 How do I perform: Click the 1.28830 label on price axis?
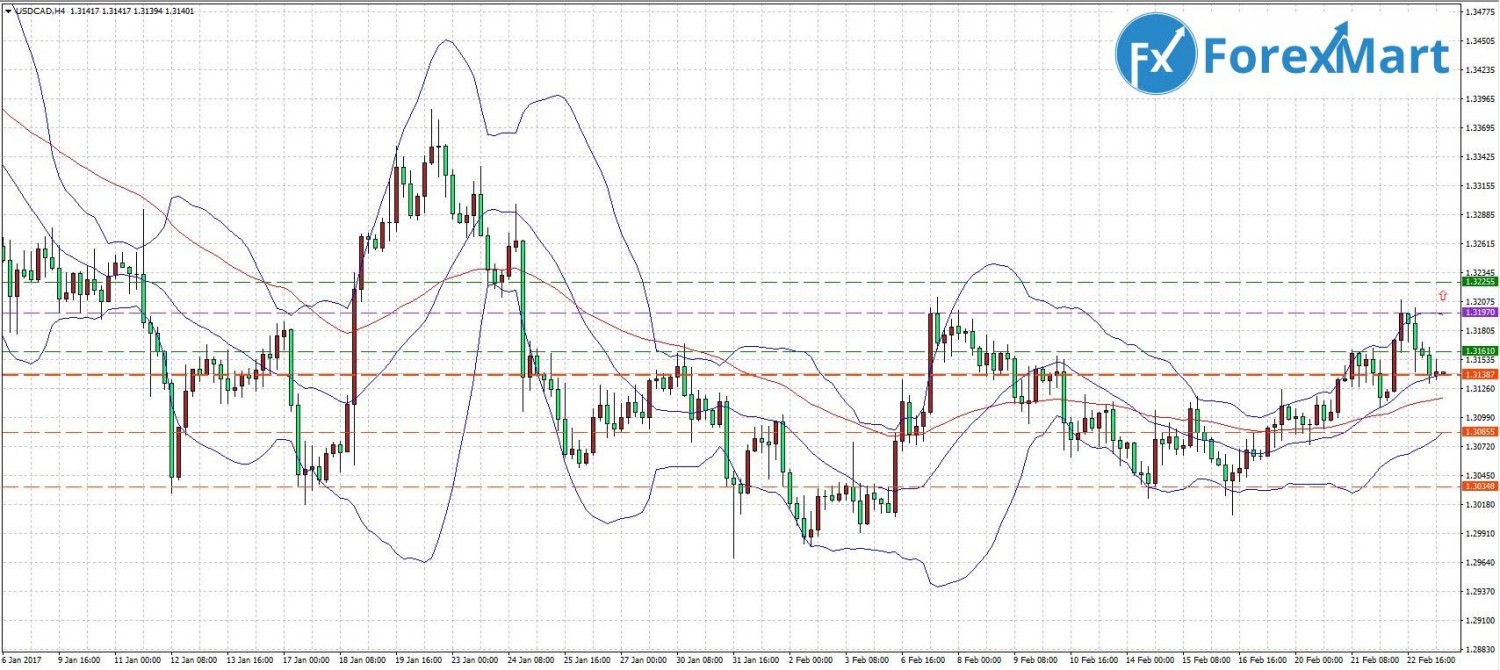[1480, 649]
